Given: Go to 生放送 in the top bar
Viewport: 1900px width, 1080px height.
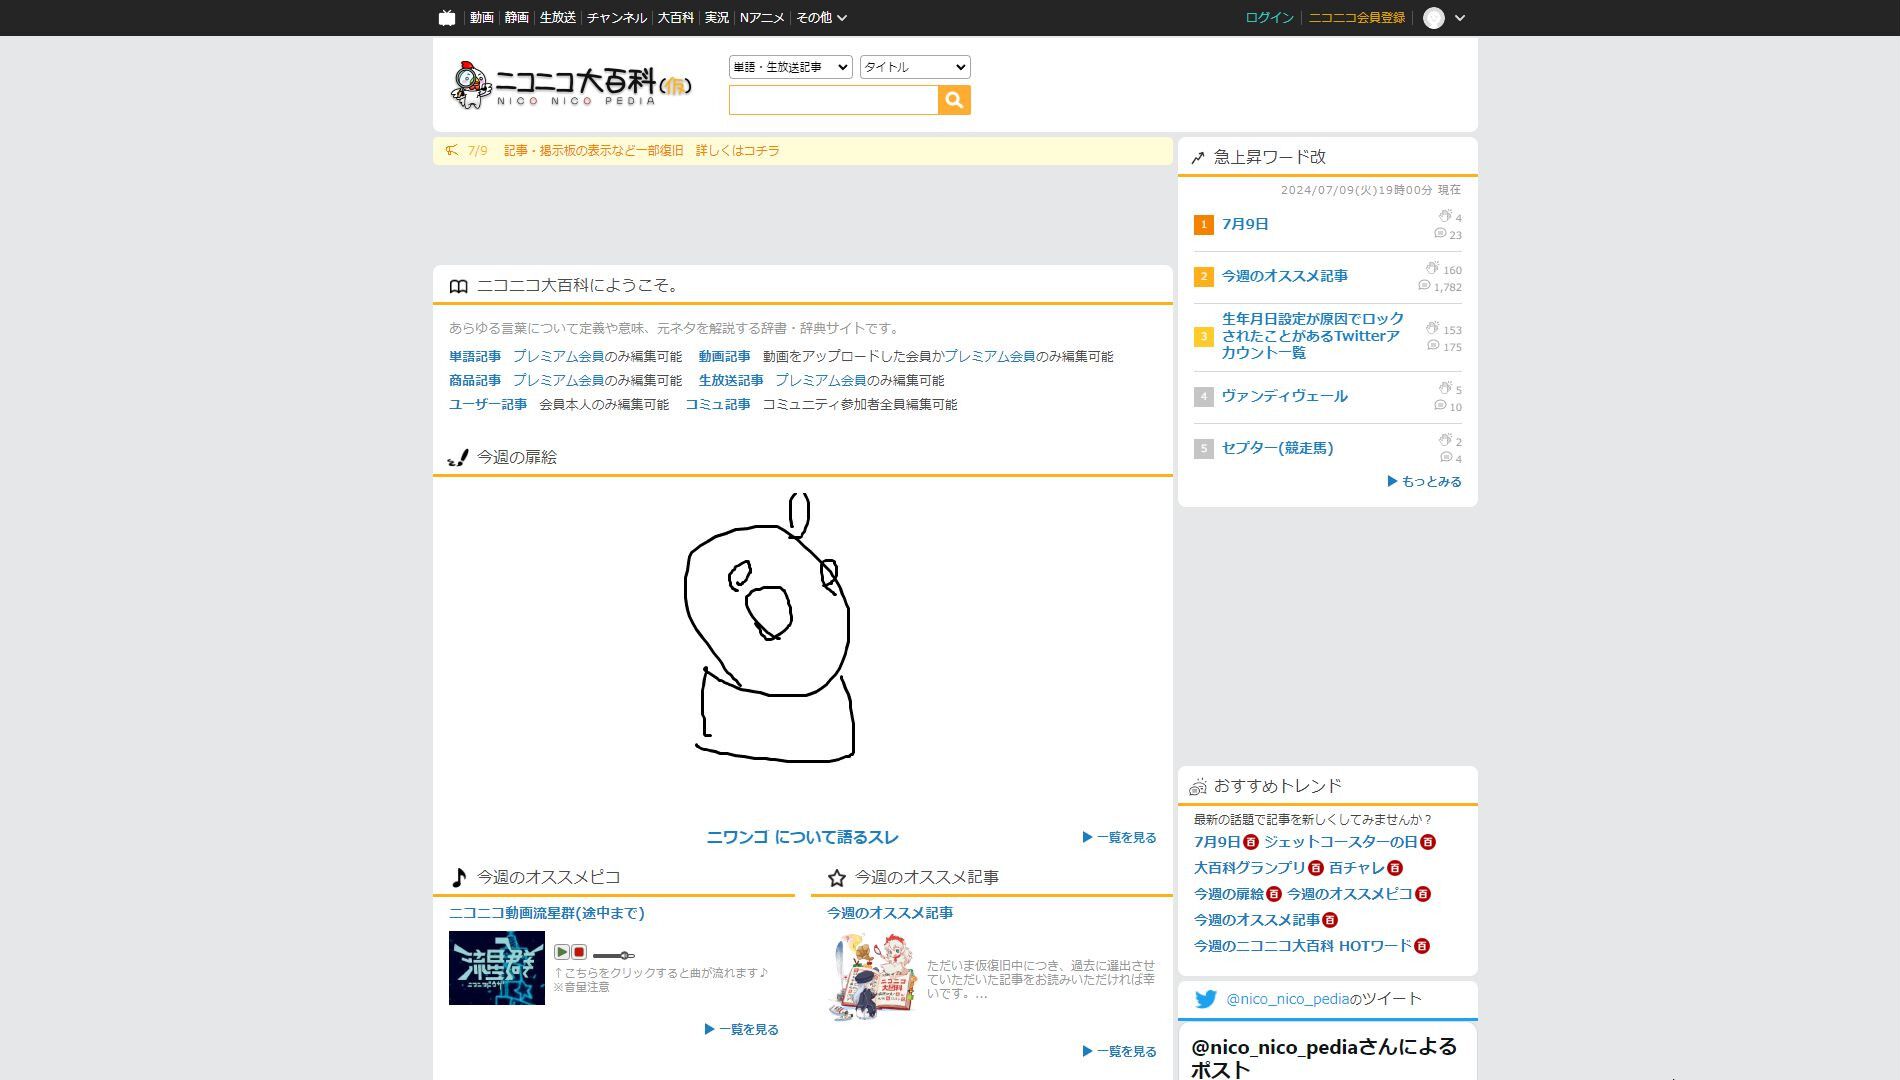Looking at the screenshot, I should (x=558, y=18).
